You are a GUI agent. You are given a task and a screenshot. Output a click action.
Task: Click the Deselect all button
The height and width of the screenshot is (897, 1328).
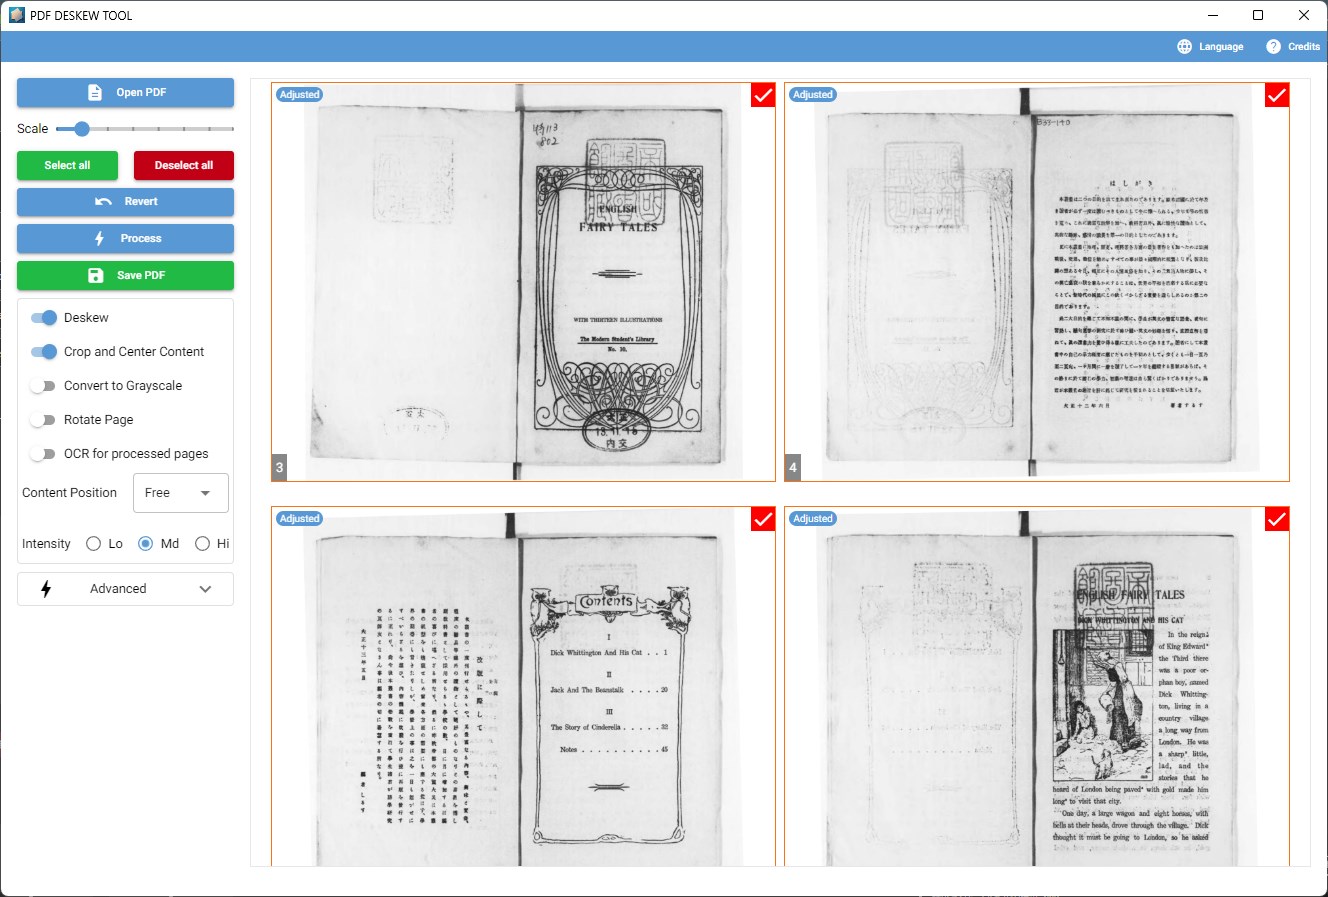click(x=184, y=165)
